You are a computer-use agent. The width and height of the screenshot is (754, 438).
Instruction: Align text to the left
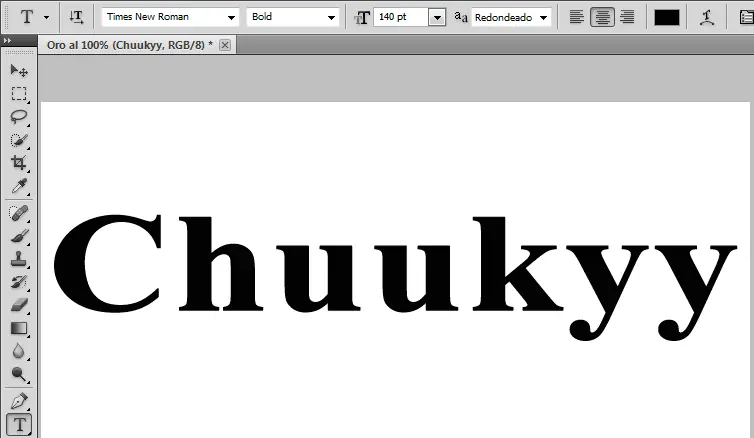coord(577,17)
